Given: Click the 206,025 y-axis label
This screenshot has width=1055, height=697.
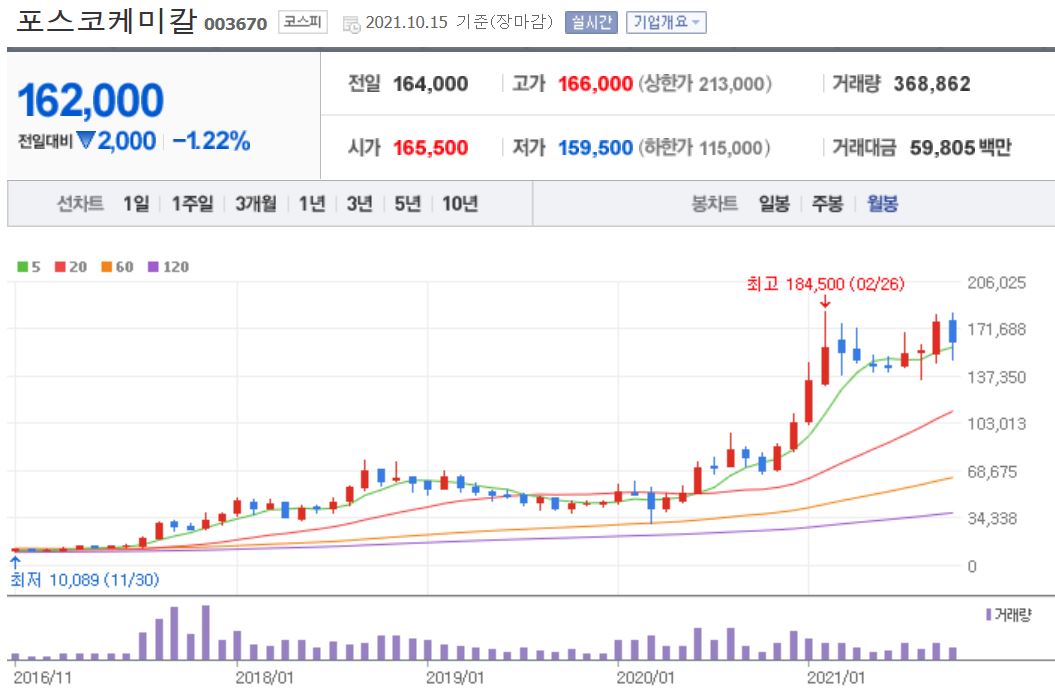Looking at the screenshot, I should pyautogui.click(x=996, y=283).
